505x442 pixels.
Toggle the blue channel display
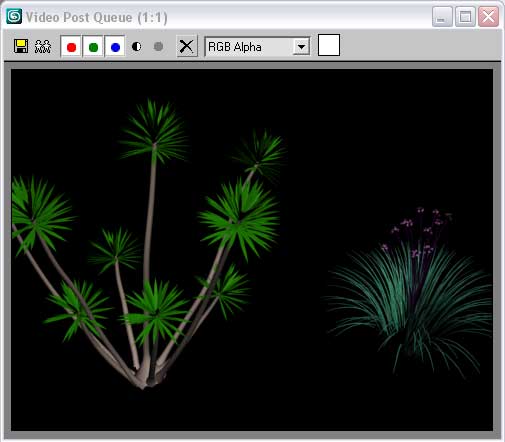pos(115,47)
